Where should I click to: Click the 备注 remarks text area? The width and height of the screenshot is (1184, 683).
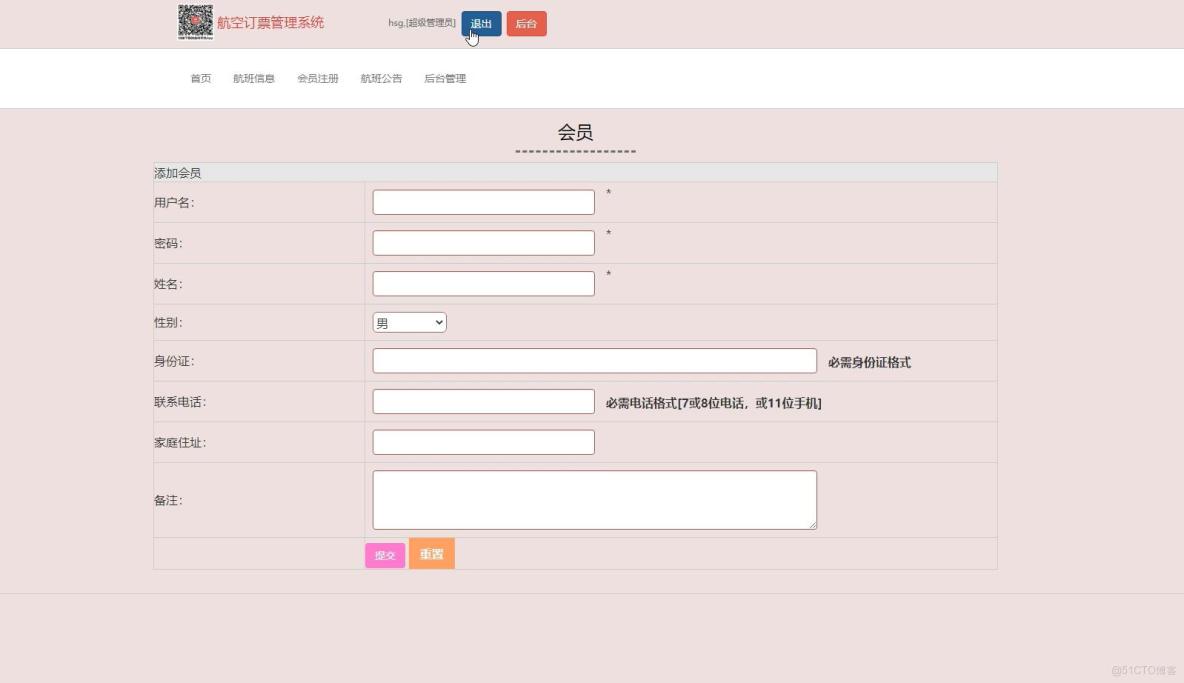tap(594, 499)
